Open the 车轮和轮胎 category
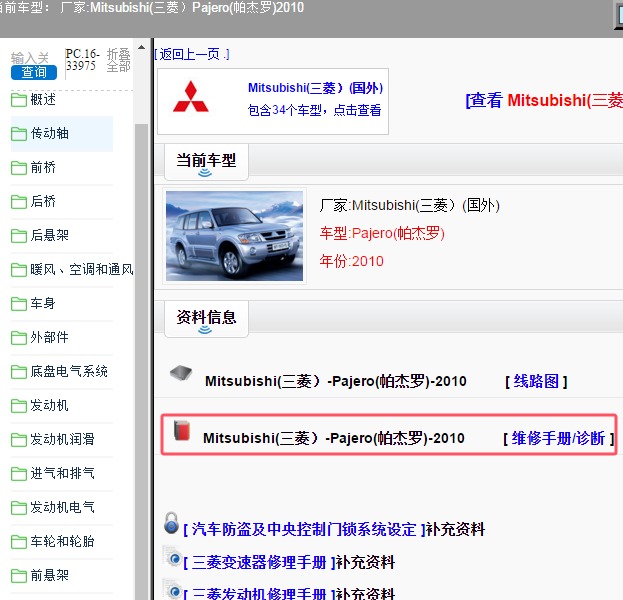This screenshot has height=600, width=623. [62, 541]
